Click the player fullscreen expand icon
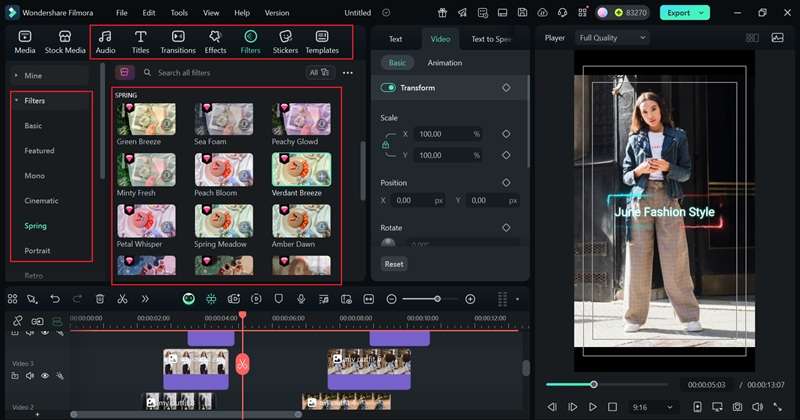 point(778,407)
